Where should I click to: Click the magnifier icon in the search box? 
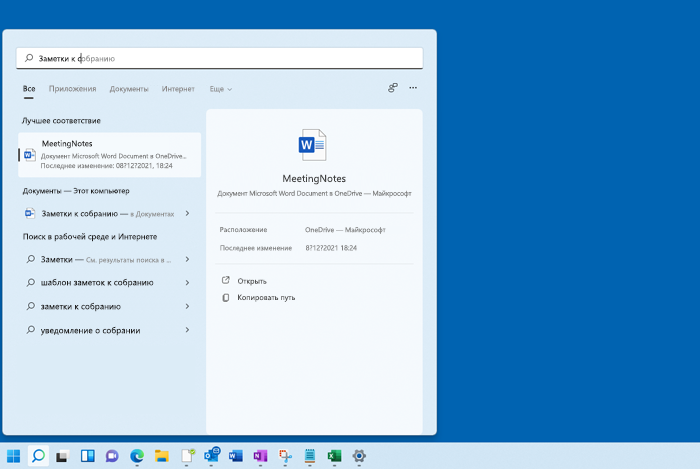coord(29,58)
